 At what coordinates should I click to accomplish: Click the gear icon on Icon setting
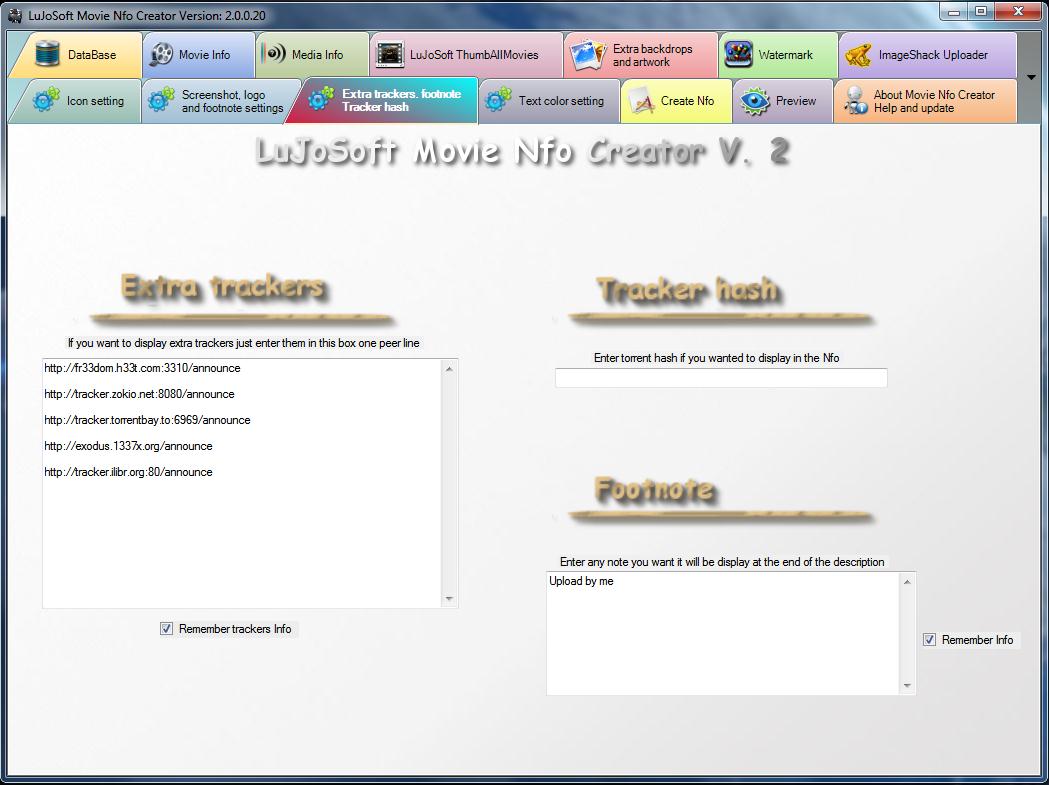tap(46, 100)
